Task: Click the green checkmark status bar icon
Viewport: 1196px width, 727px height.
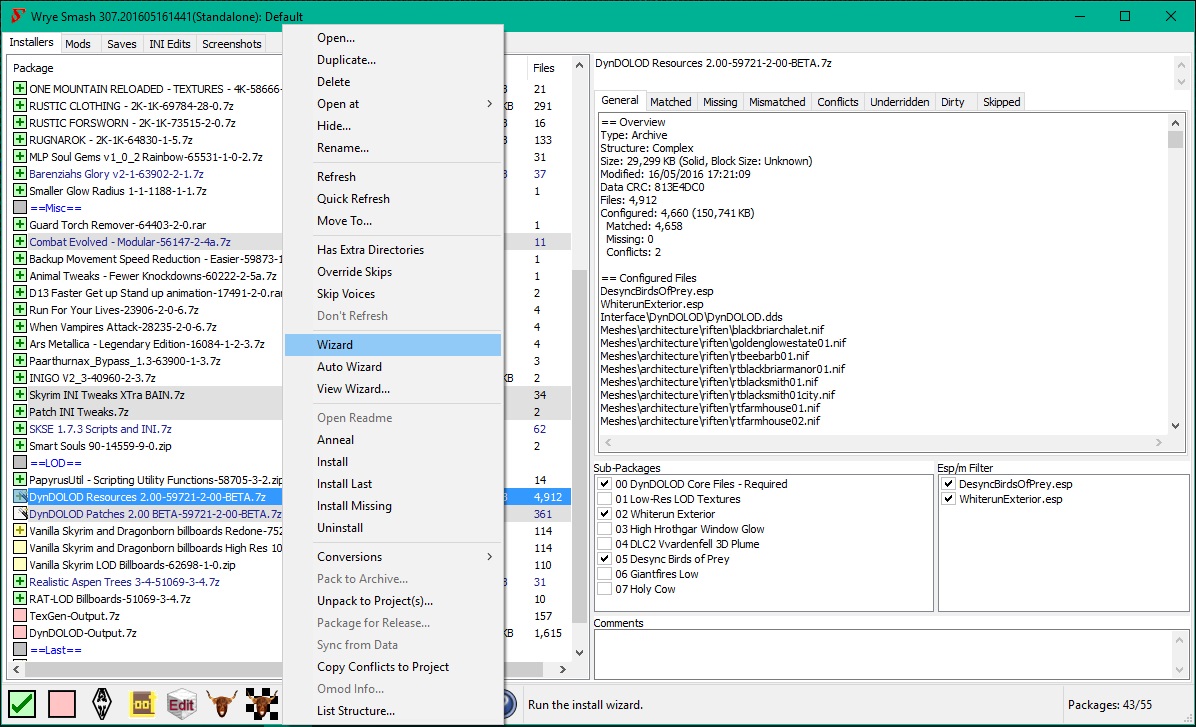Action: 23,703
